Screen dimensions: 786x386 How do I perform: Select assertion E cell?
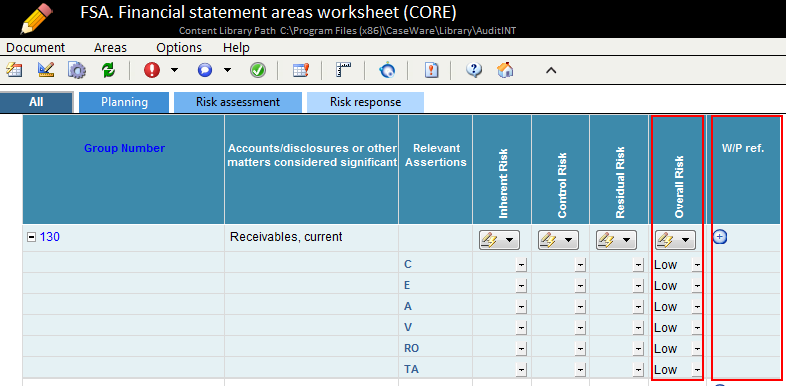click(x=435, y=284)
